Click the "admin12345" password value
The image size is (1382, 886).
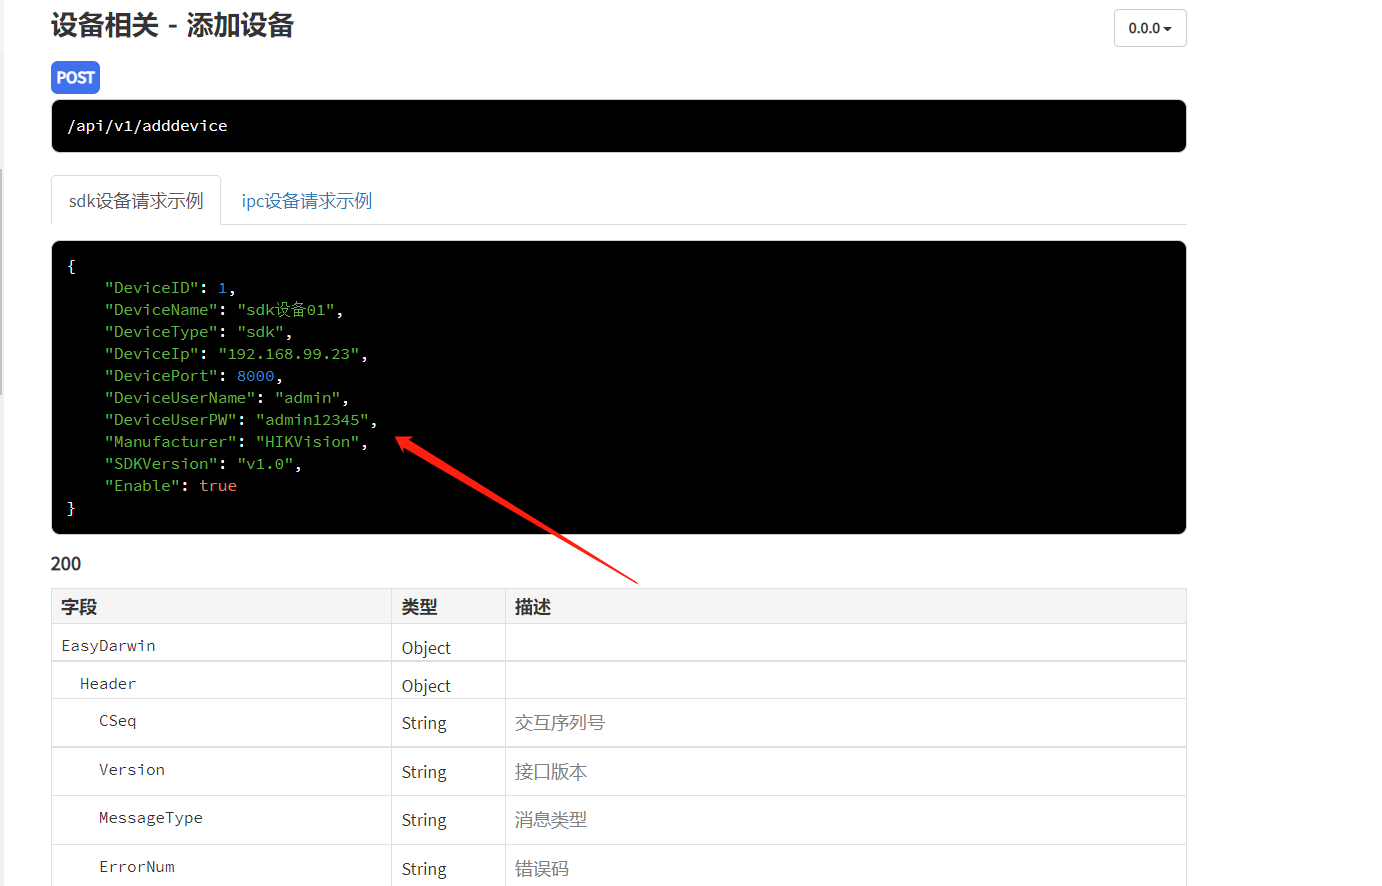click(x=312, y=420)
